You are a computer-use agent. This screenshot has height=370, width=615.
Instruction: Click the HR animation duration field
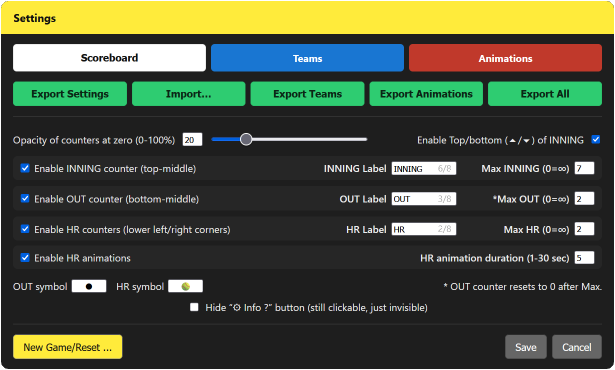(584, 258)
